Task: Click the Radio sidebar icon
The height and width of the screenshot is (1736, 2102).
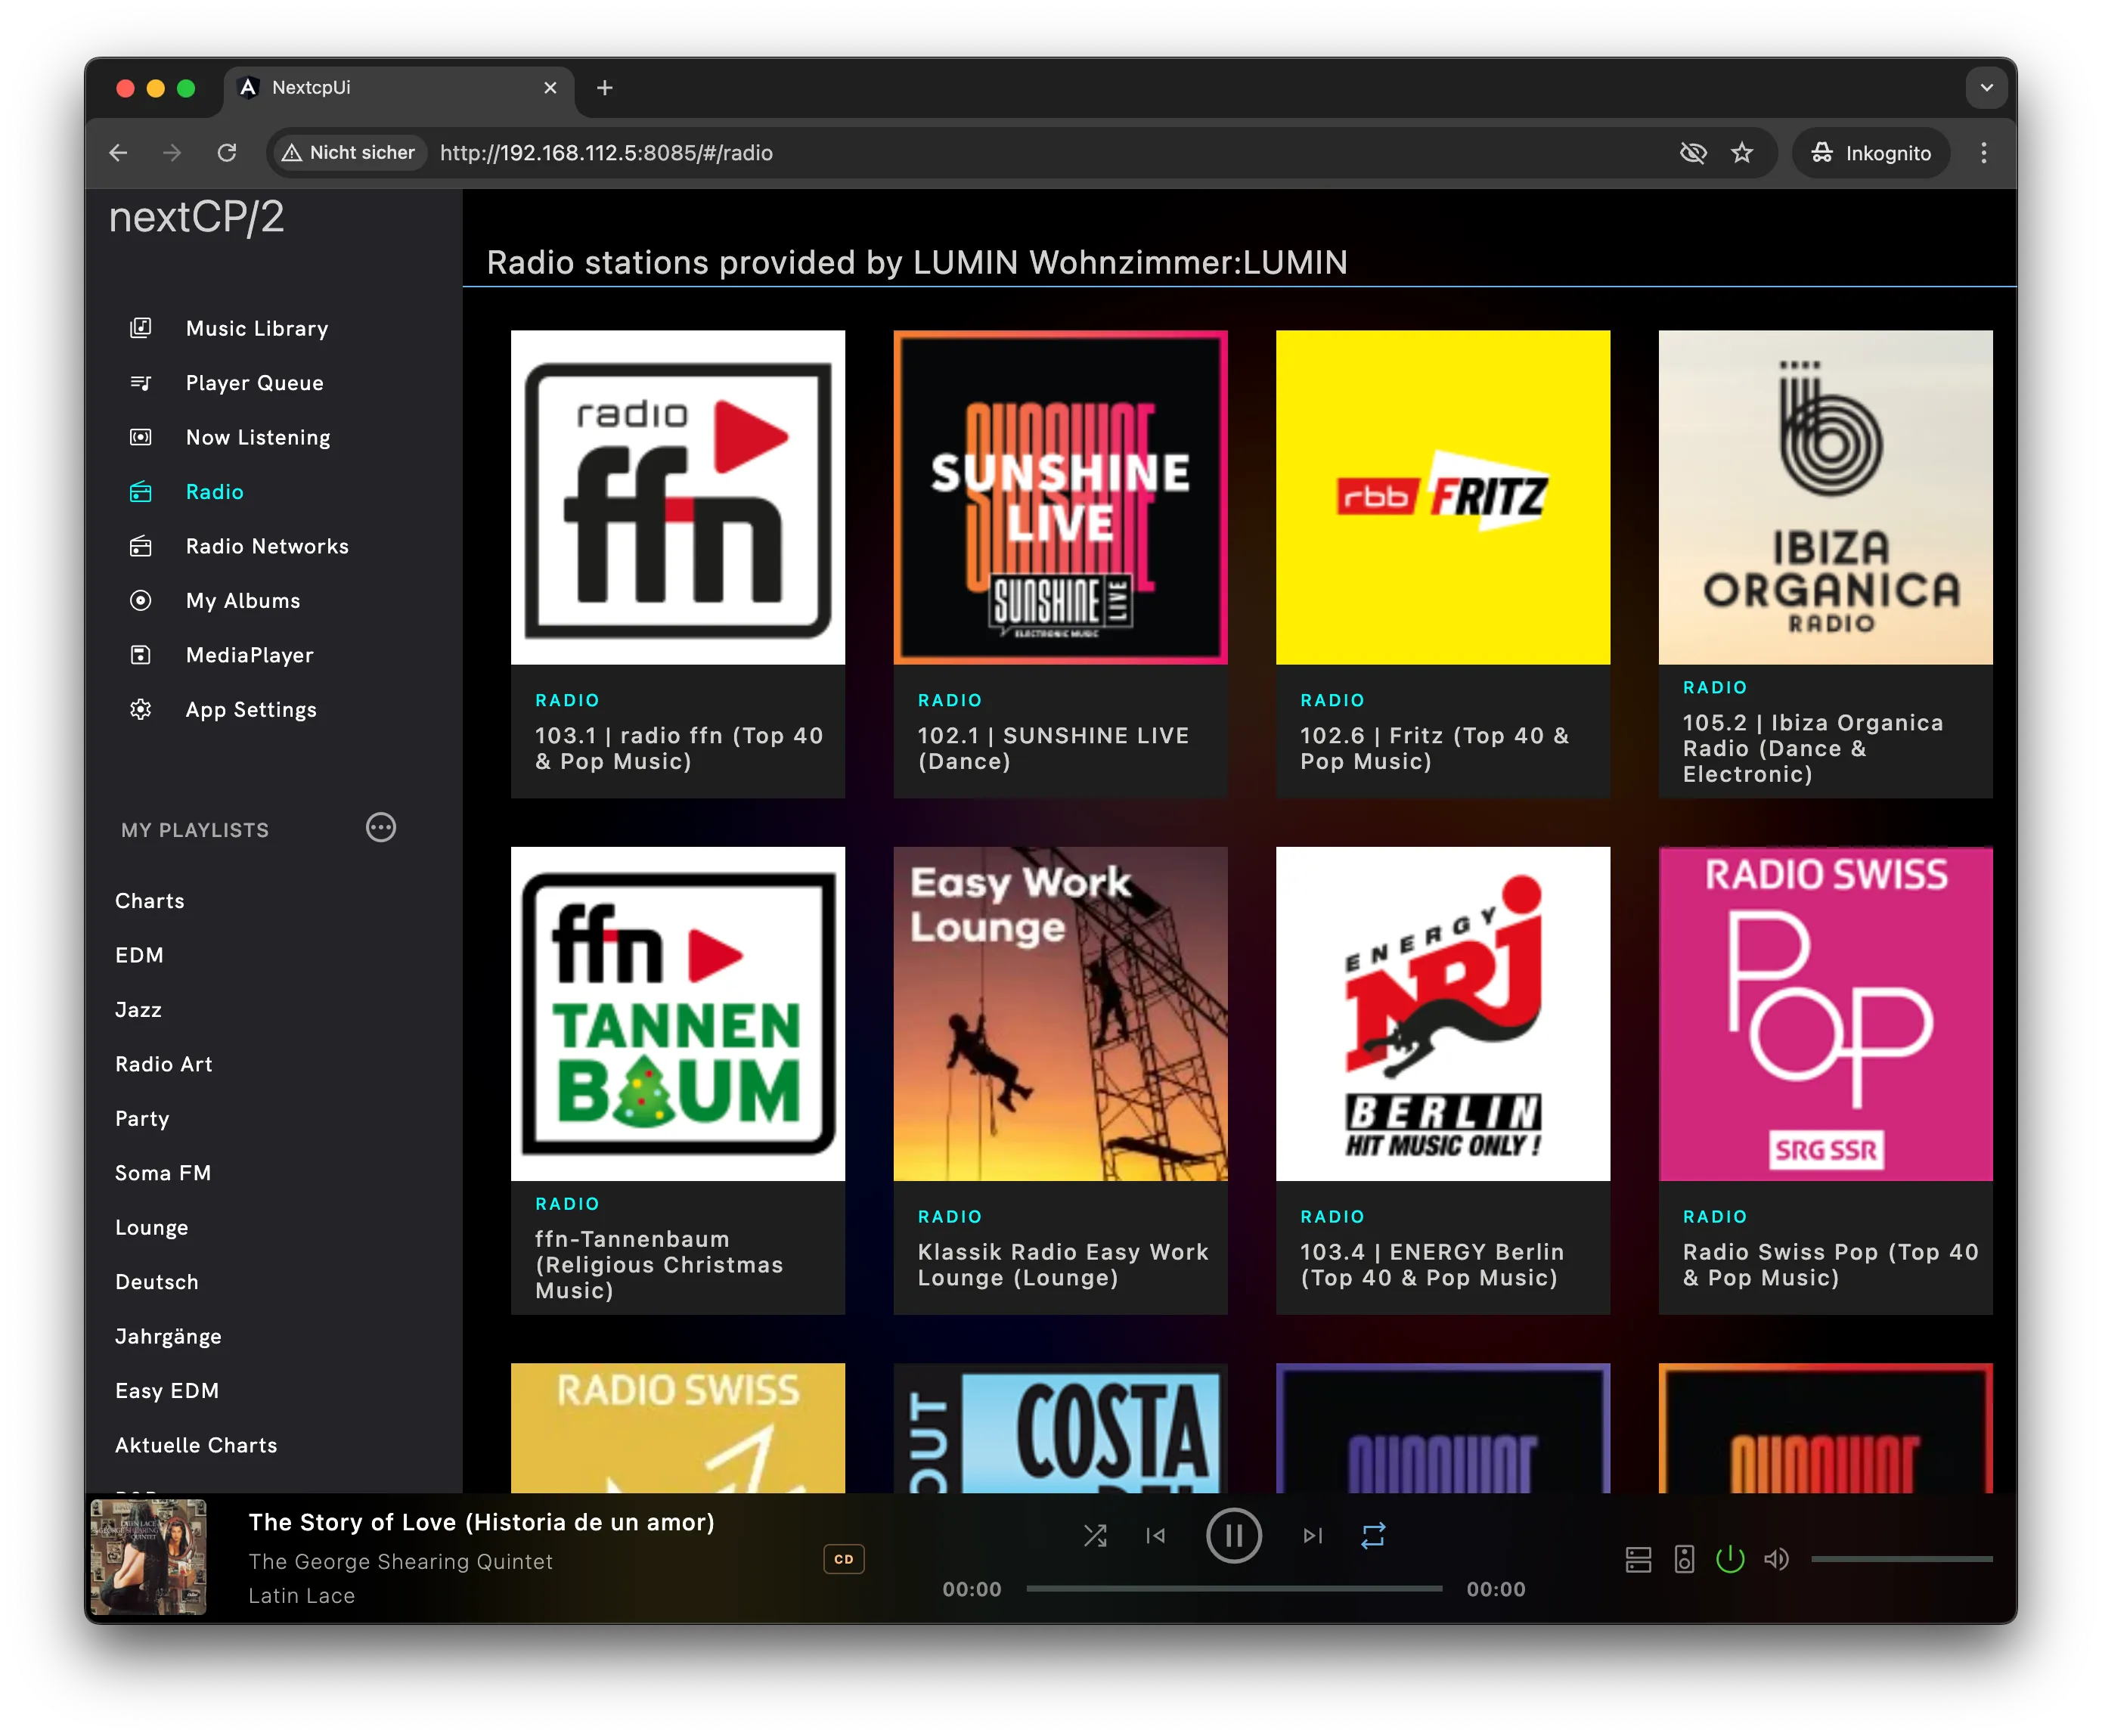Action: click(141, 492)
